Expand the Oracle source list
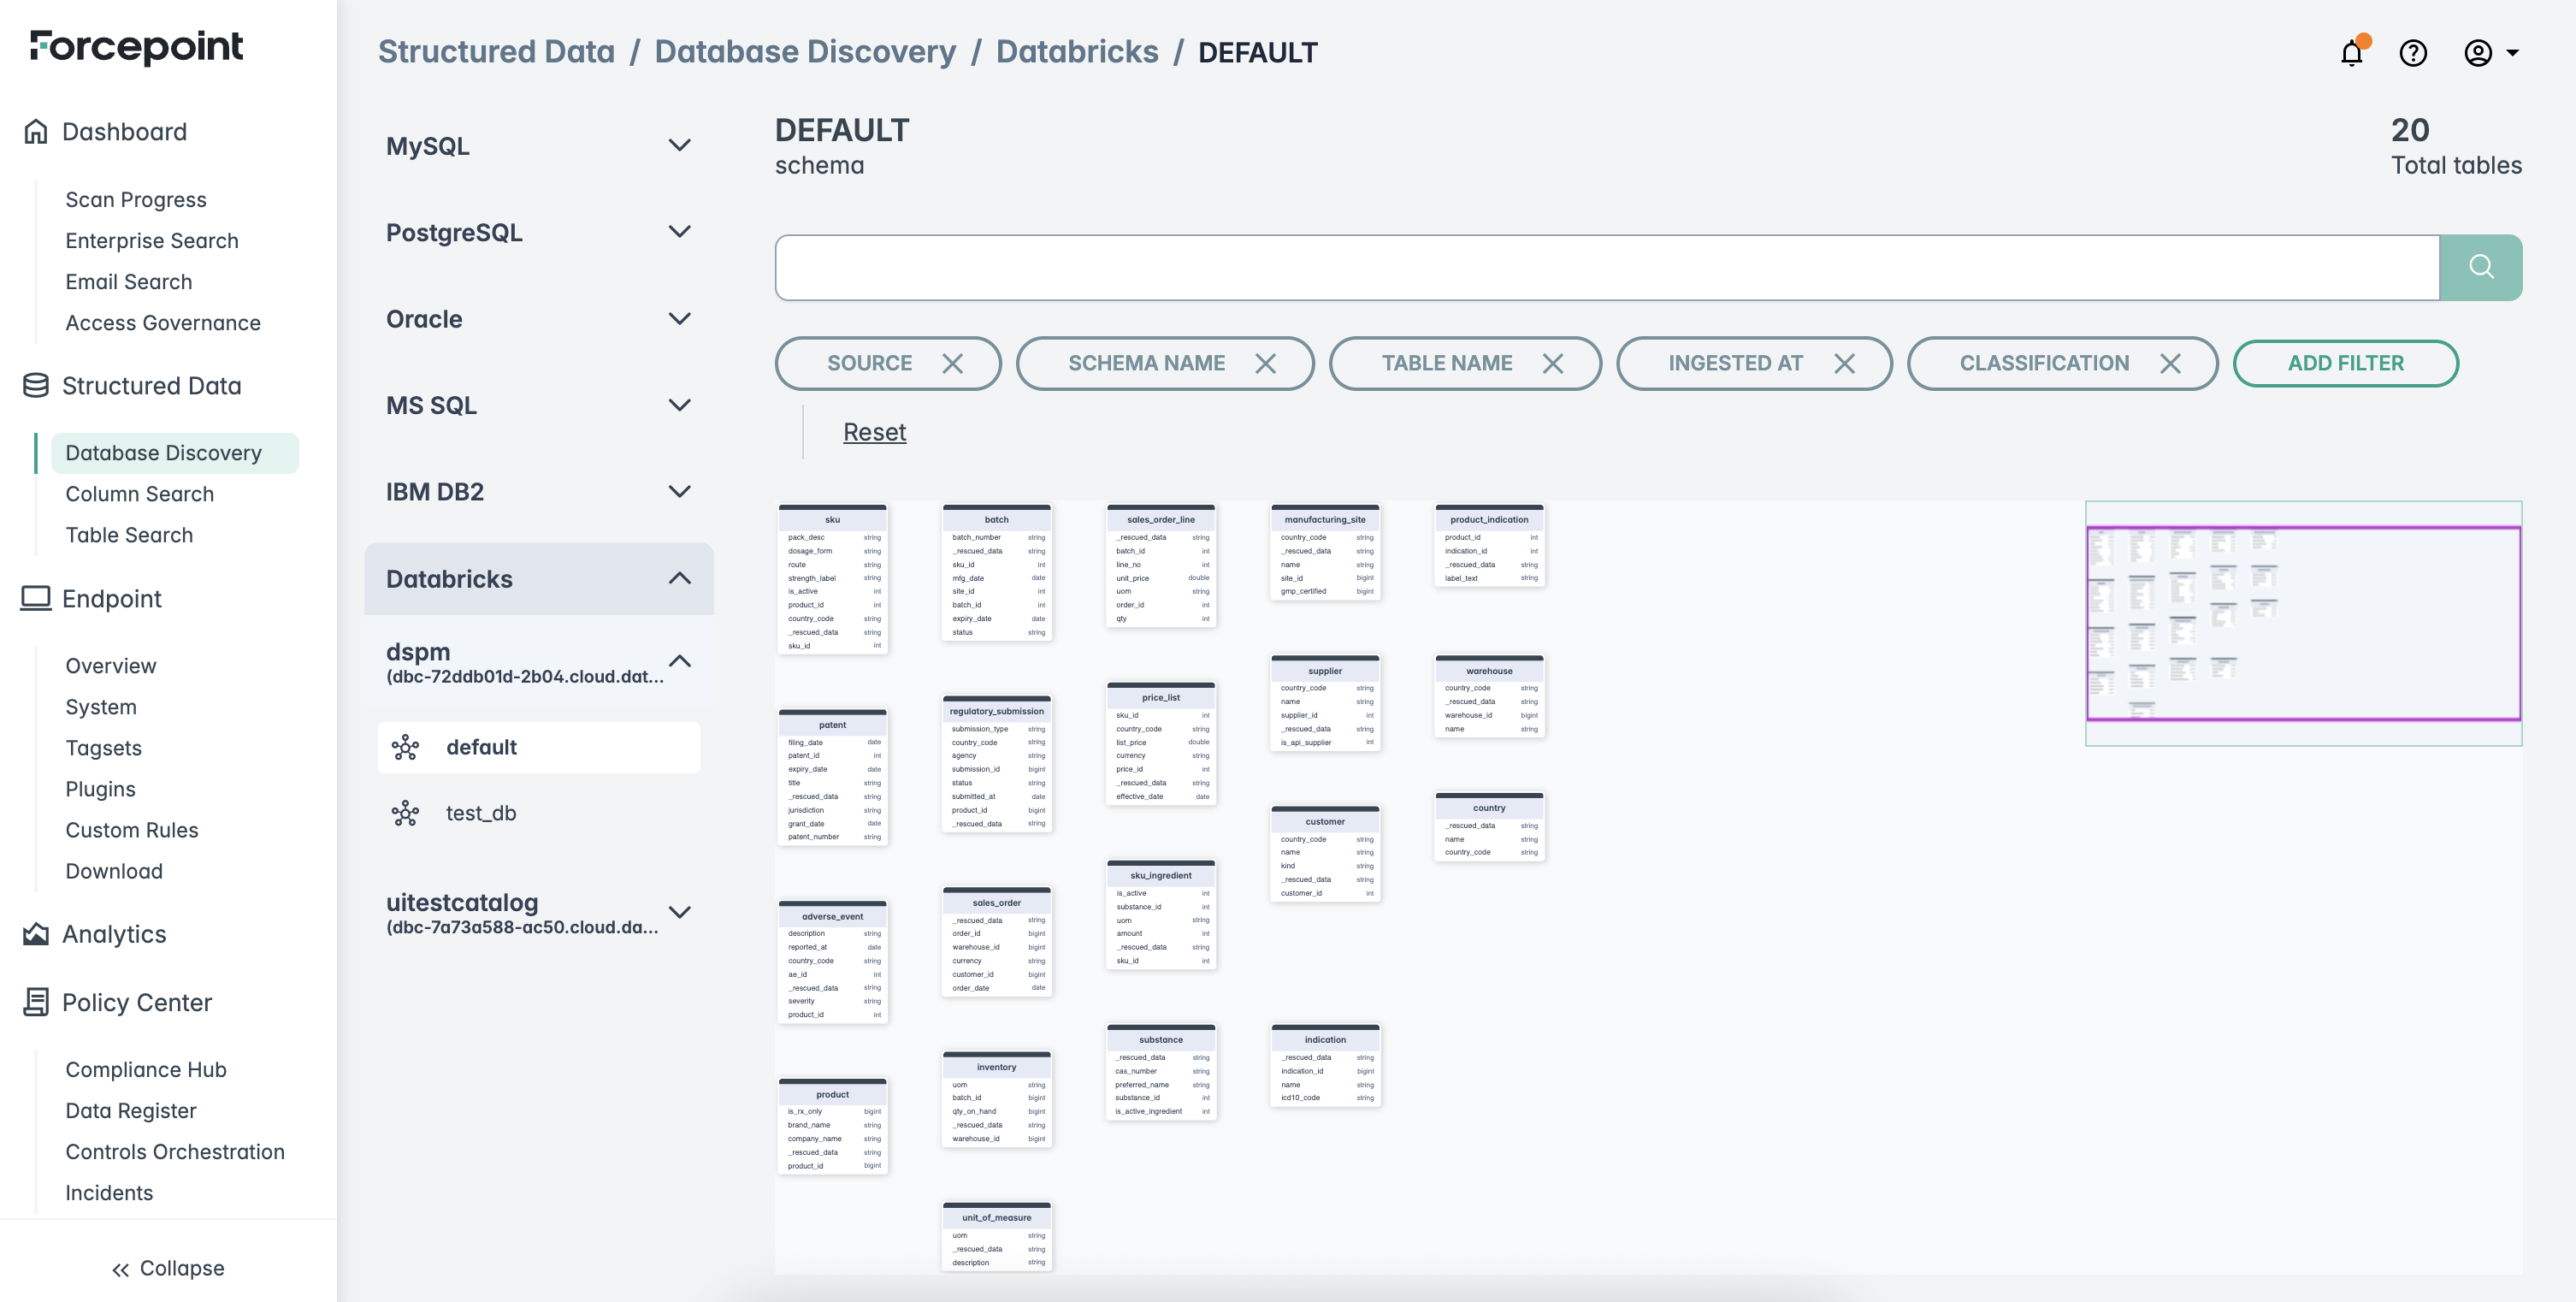Viewport: 2576px width, 1302px height. coord(679,319)
